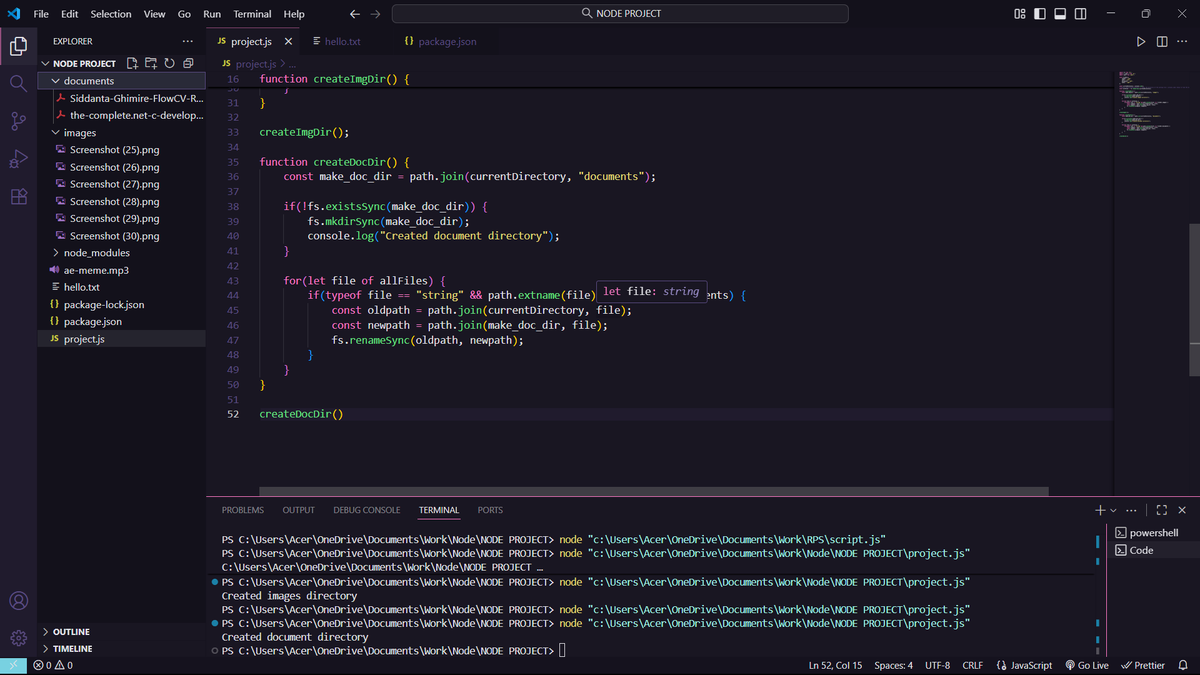Screen dimensions: 1200x675
Task: Click the UTF-8 encoding indicator
Action: point(938,665)
